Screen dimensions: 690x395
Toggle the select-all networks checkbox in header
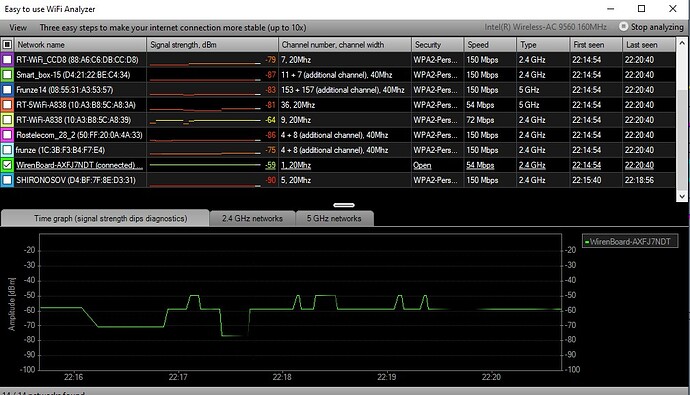(7, 44)
